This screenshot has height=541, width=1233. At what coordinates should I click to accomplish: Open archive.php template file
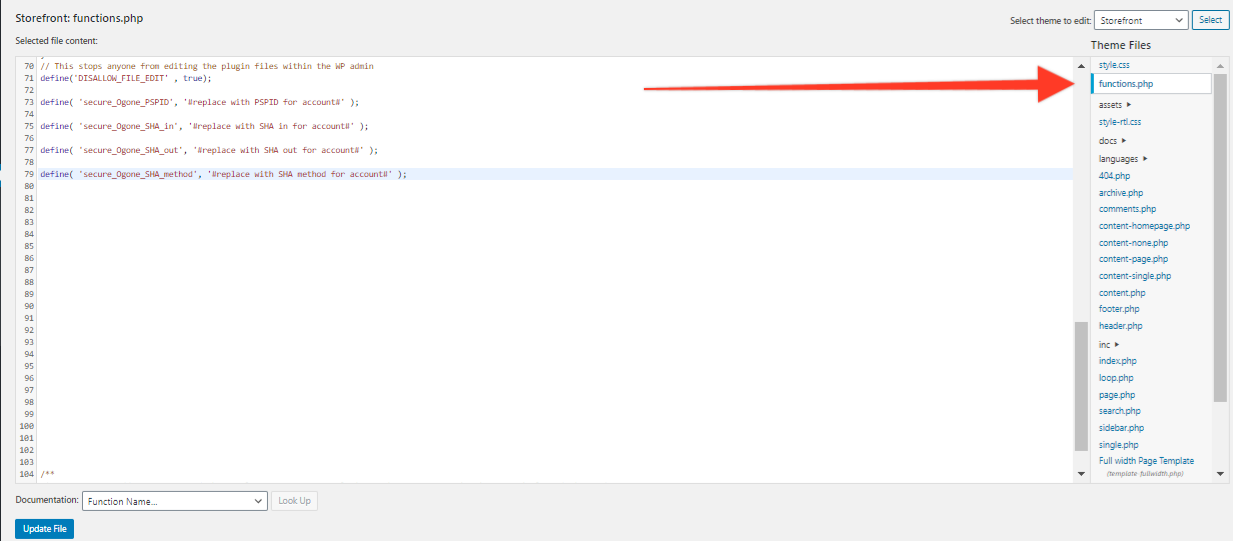(x=1121, y=193)
